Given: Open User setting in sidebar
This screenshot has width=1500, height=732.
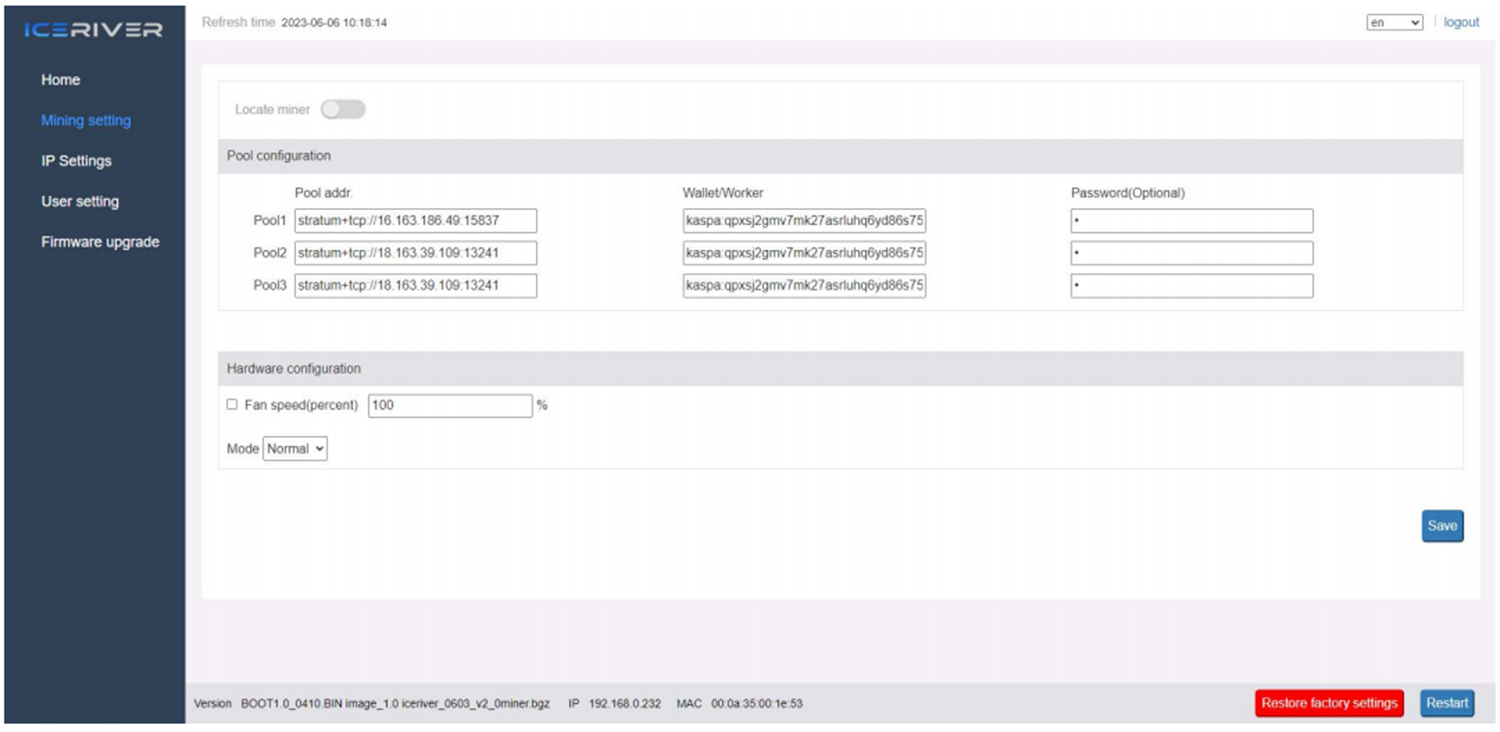Looking at the screenshot, I should pyautogui.click(x=80, y=201).
